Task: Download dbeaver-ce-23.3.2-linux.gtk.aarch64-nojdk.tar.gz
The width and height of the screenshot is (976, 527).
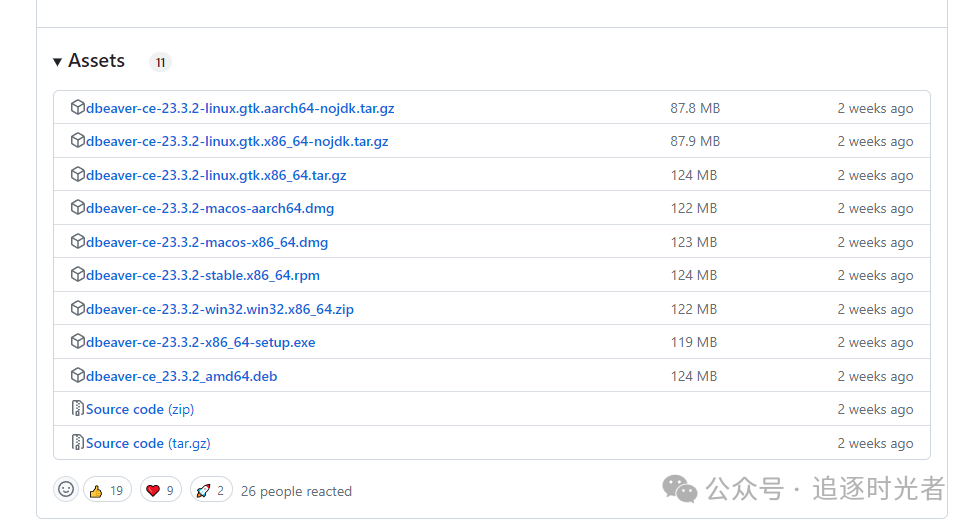Action: coord(240,108)
